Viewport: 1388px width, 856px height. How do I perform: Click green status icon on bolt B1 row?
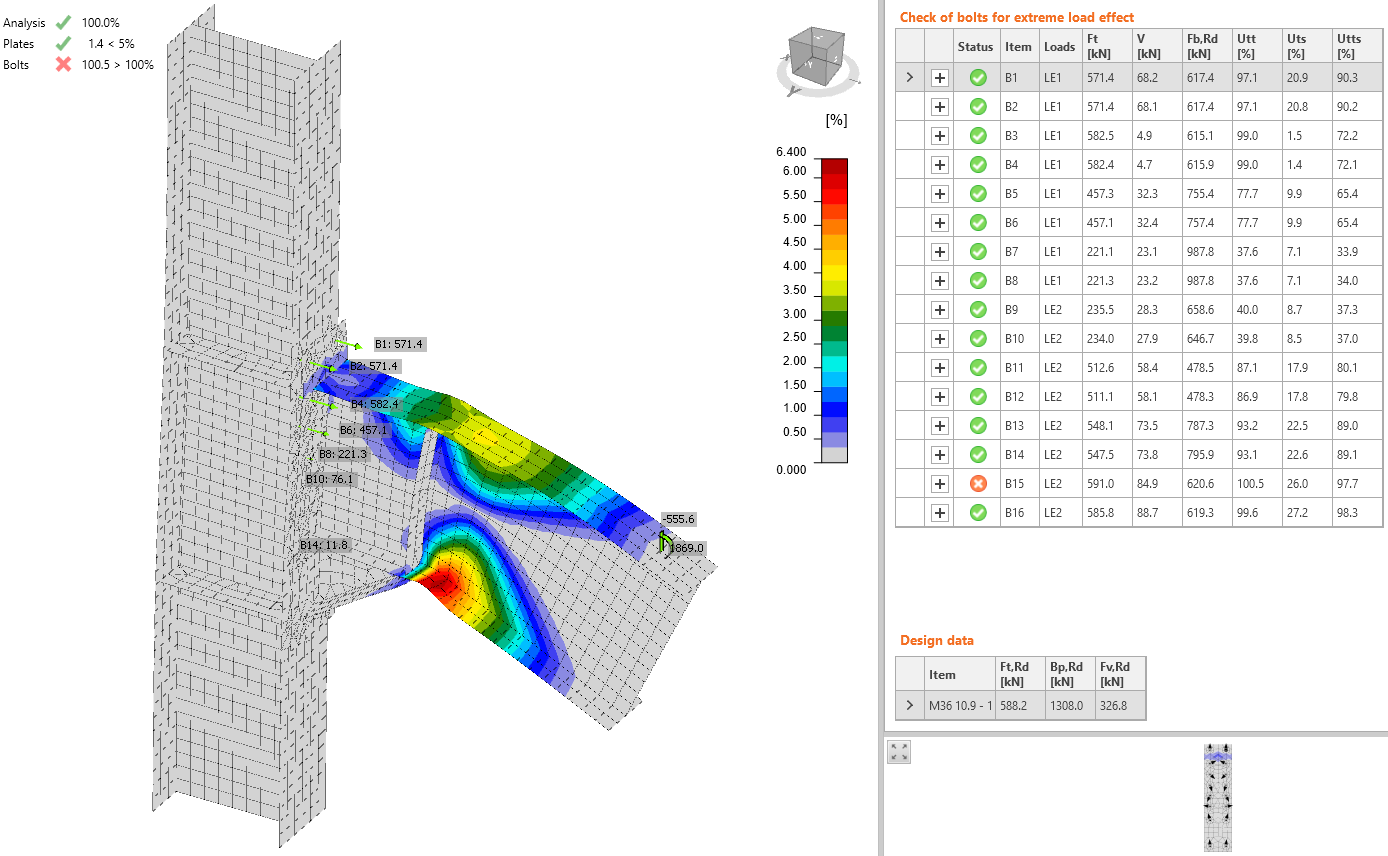pyautogui.click(x=977, y=77)
